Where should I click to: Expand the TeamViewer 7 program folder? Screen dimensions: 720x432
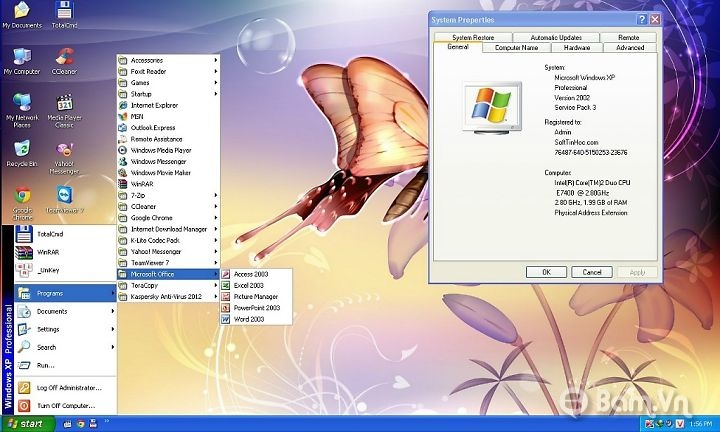coord(169,263)
